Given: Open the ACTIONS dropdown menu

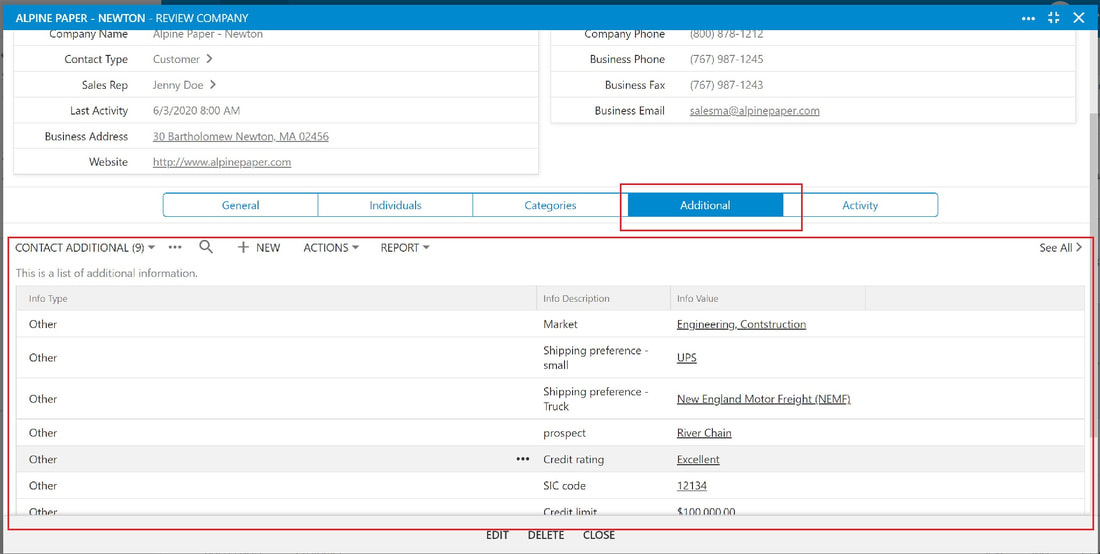Looking at the screenshot, I should tap(331, 248).
